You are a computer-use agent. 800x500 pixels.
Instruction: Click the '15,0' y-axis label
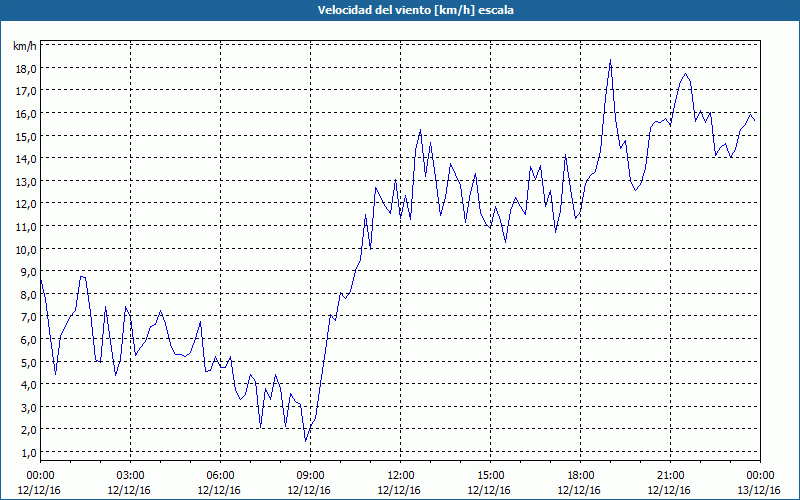coord(27,136)
